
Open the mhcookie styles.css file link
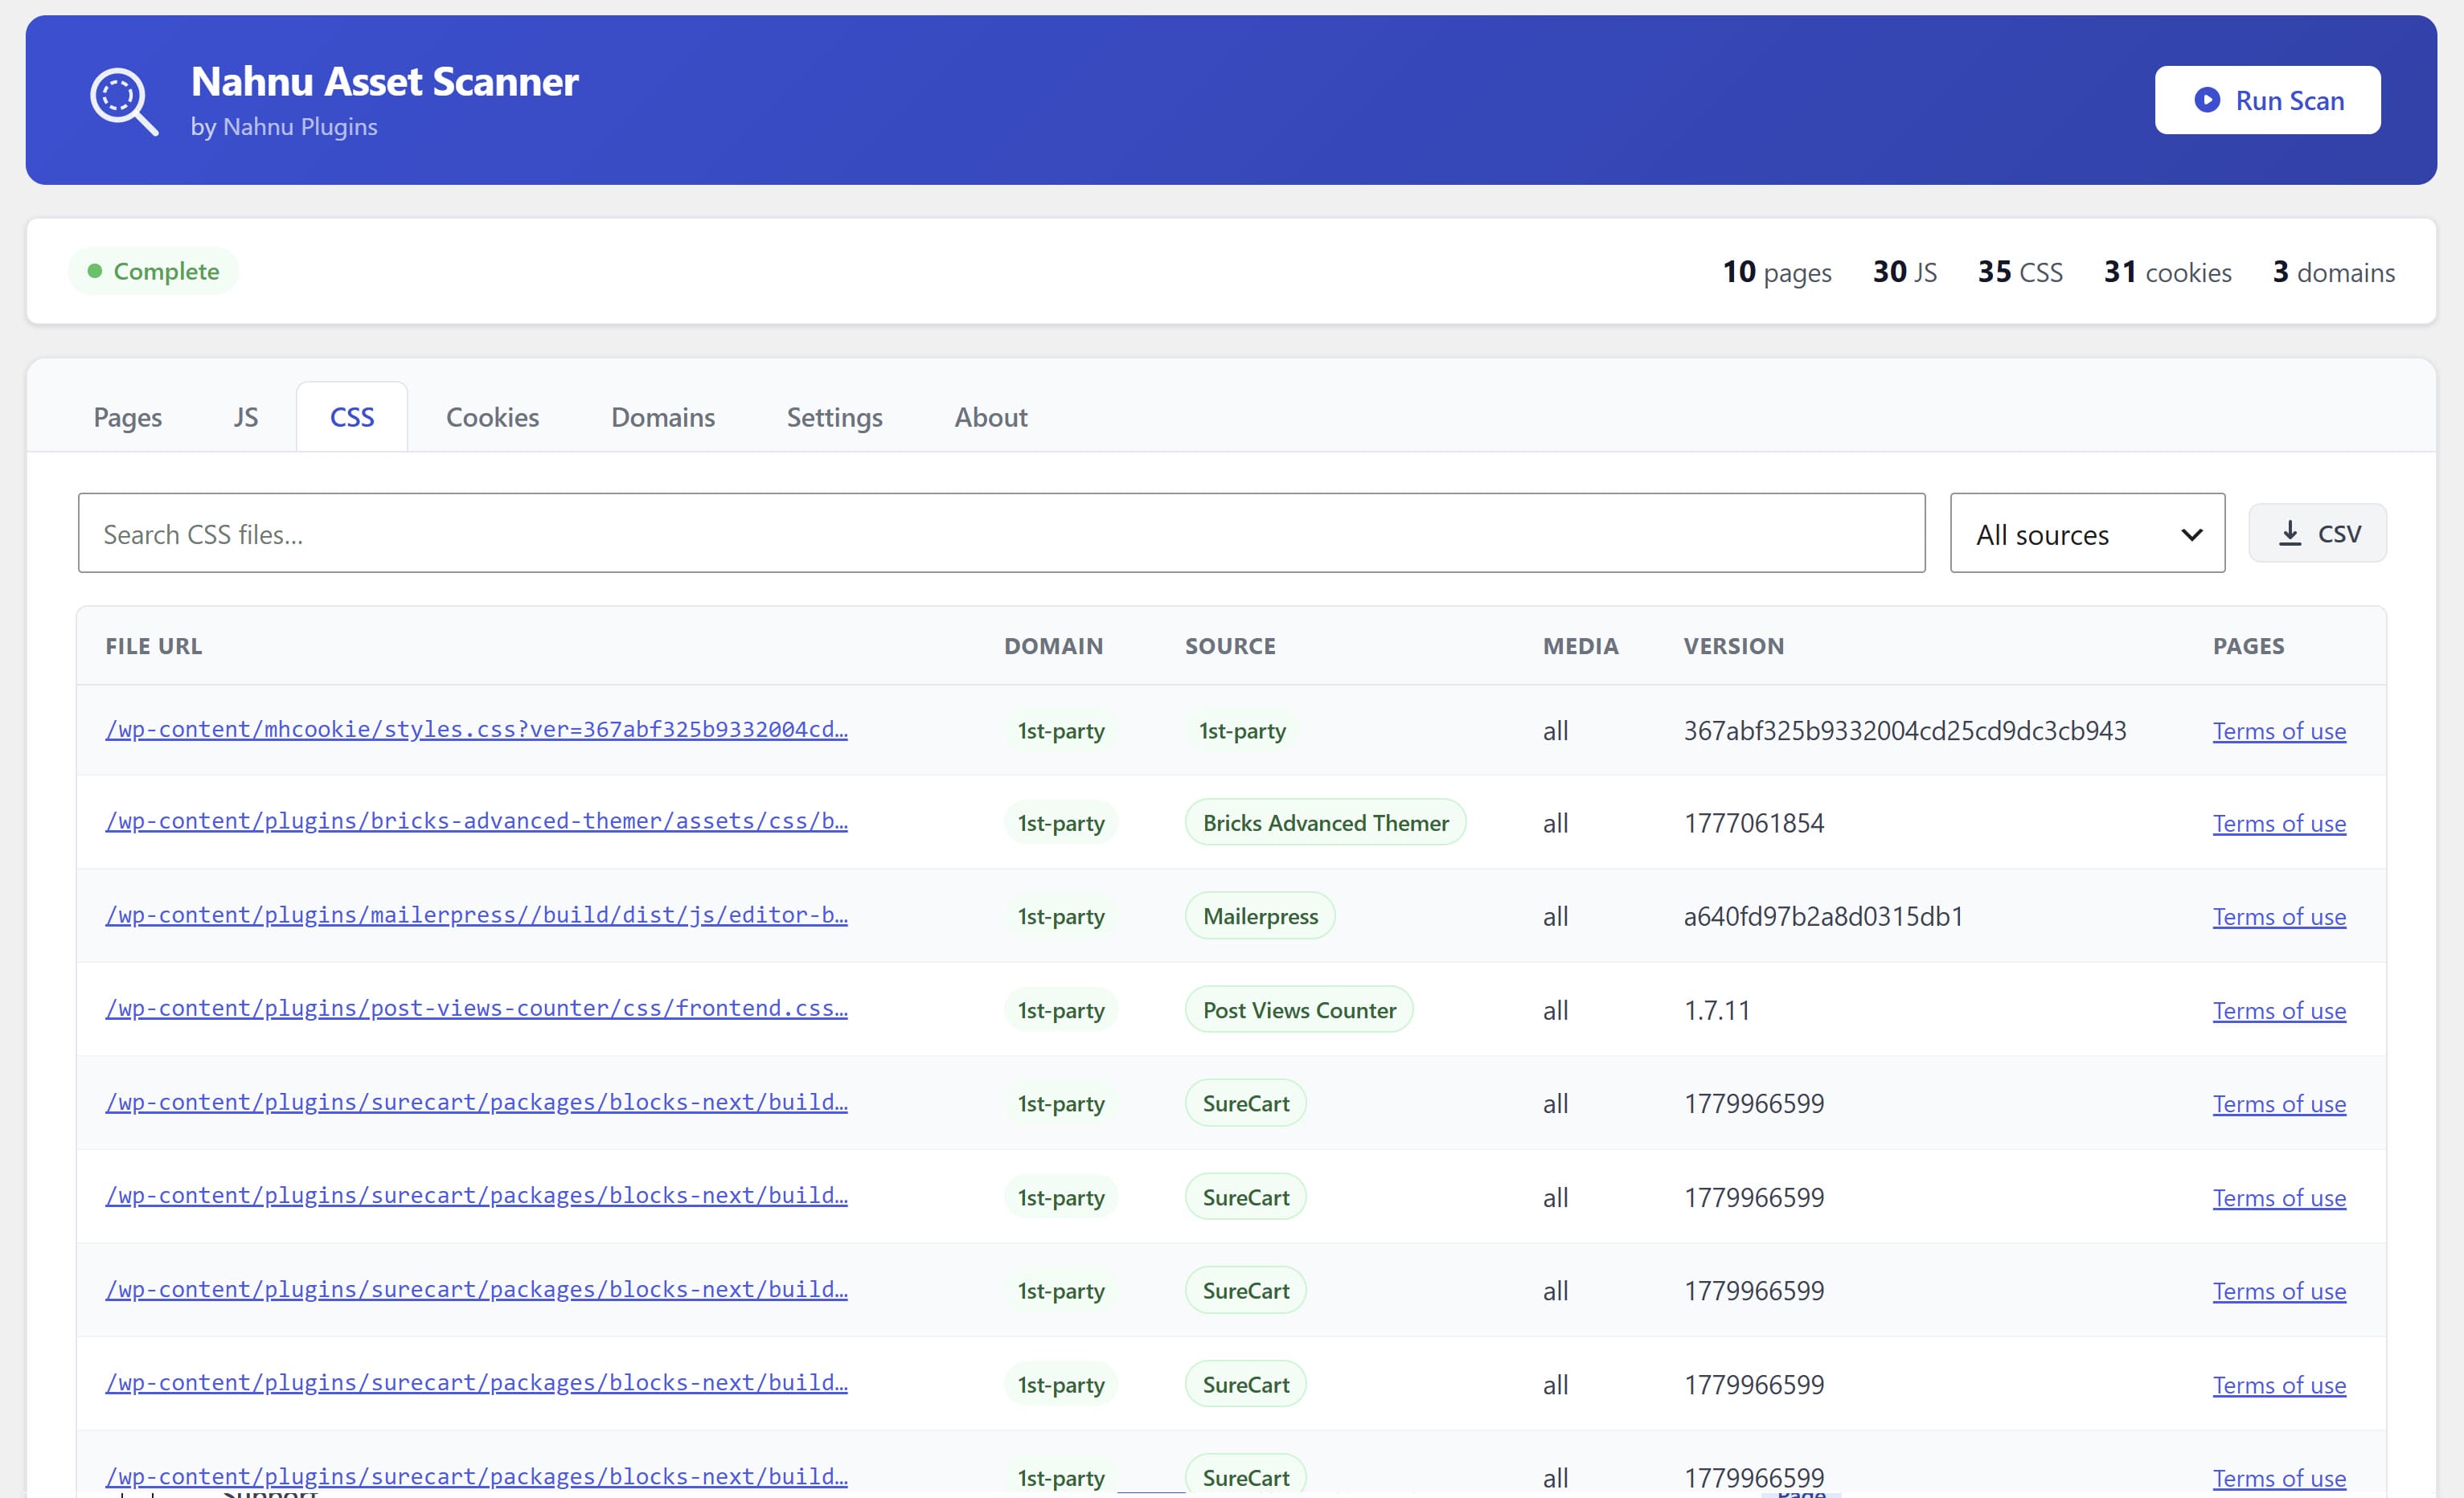pos(476,729)
